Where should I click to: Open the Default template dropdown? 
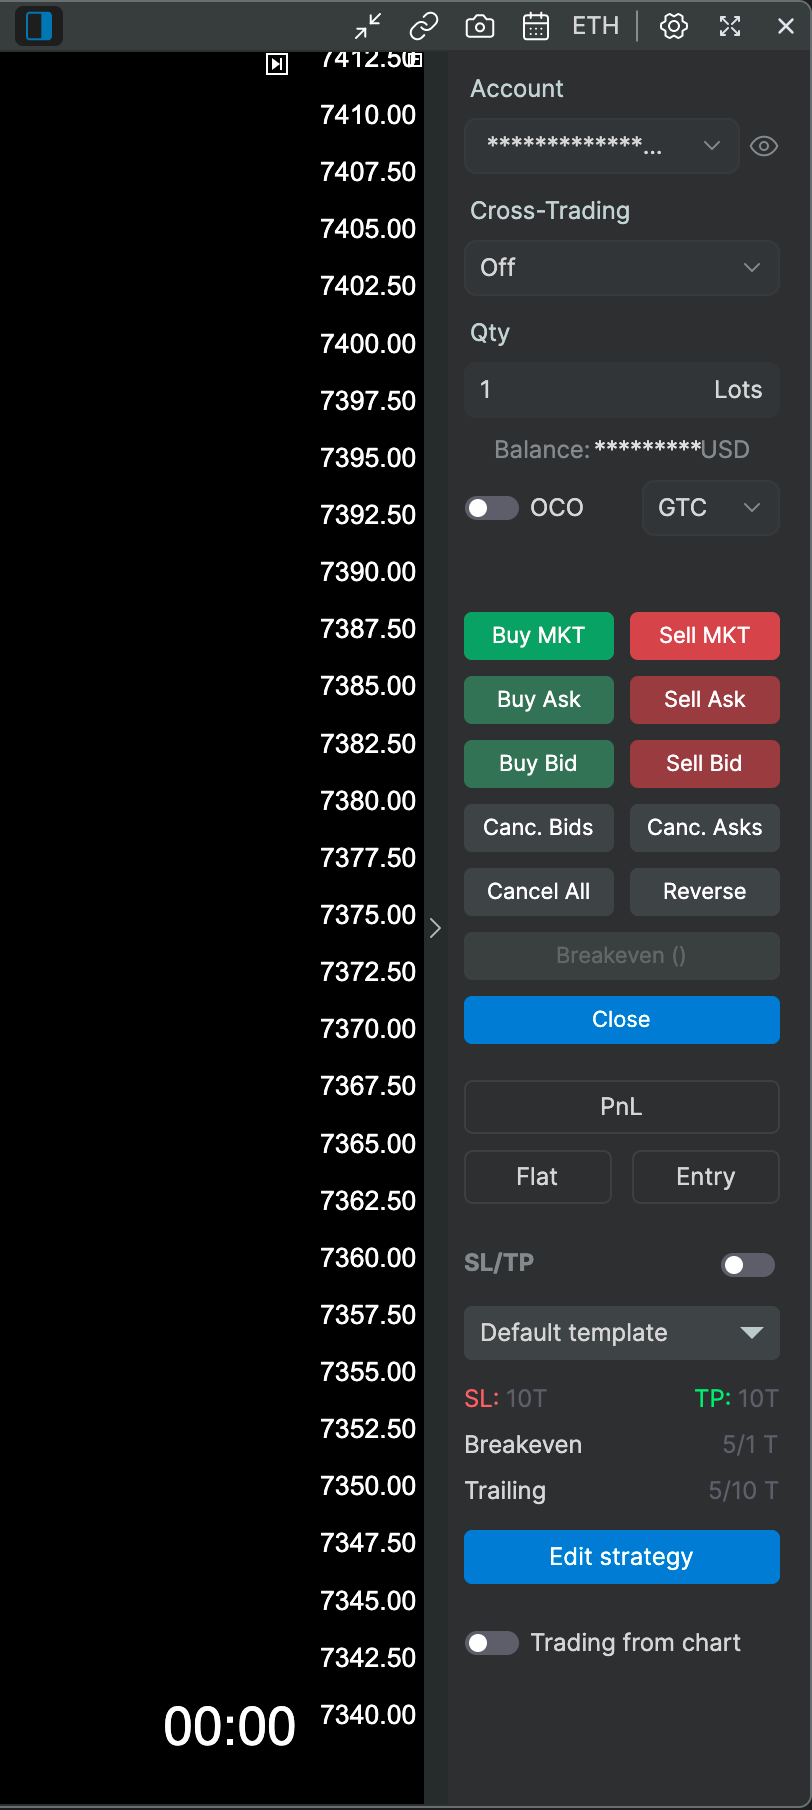point(622,1333)
